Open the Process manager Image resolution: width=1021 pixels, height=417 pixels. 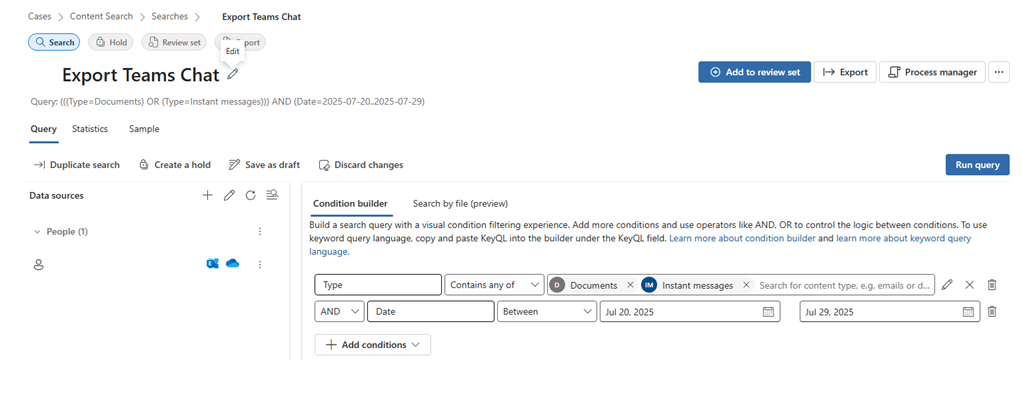click(x=932, y=72)
